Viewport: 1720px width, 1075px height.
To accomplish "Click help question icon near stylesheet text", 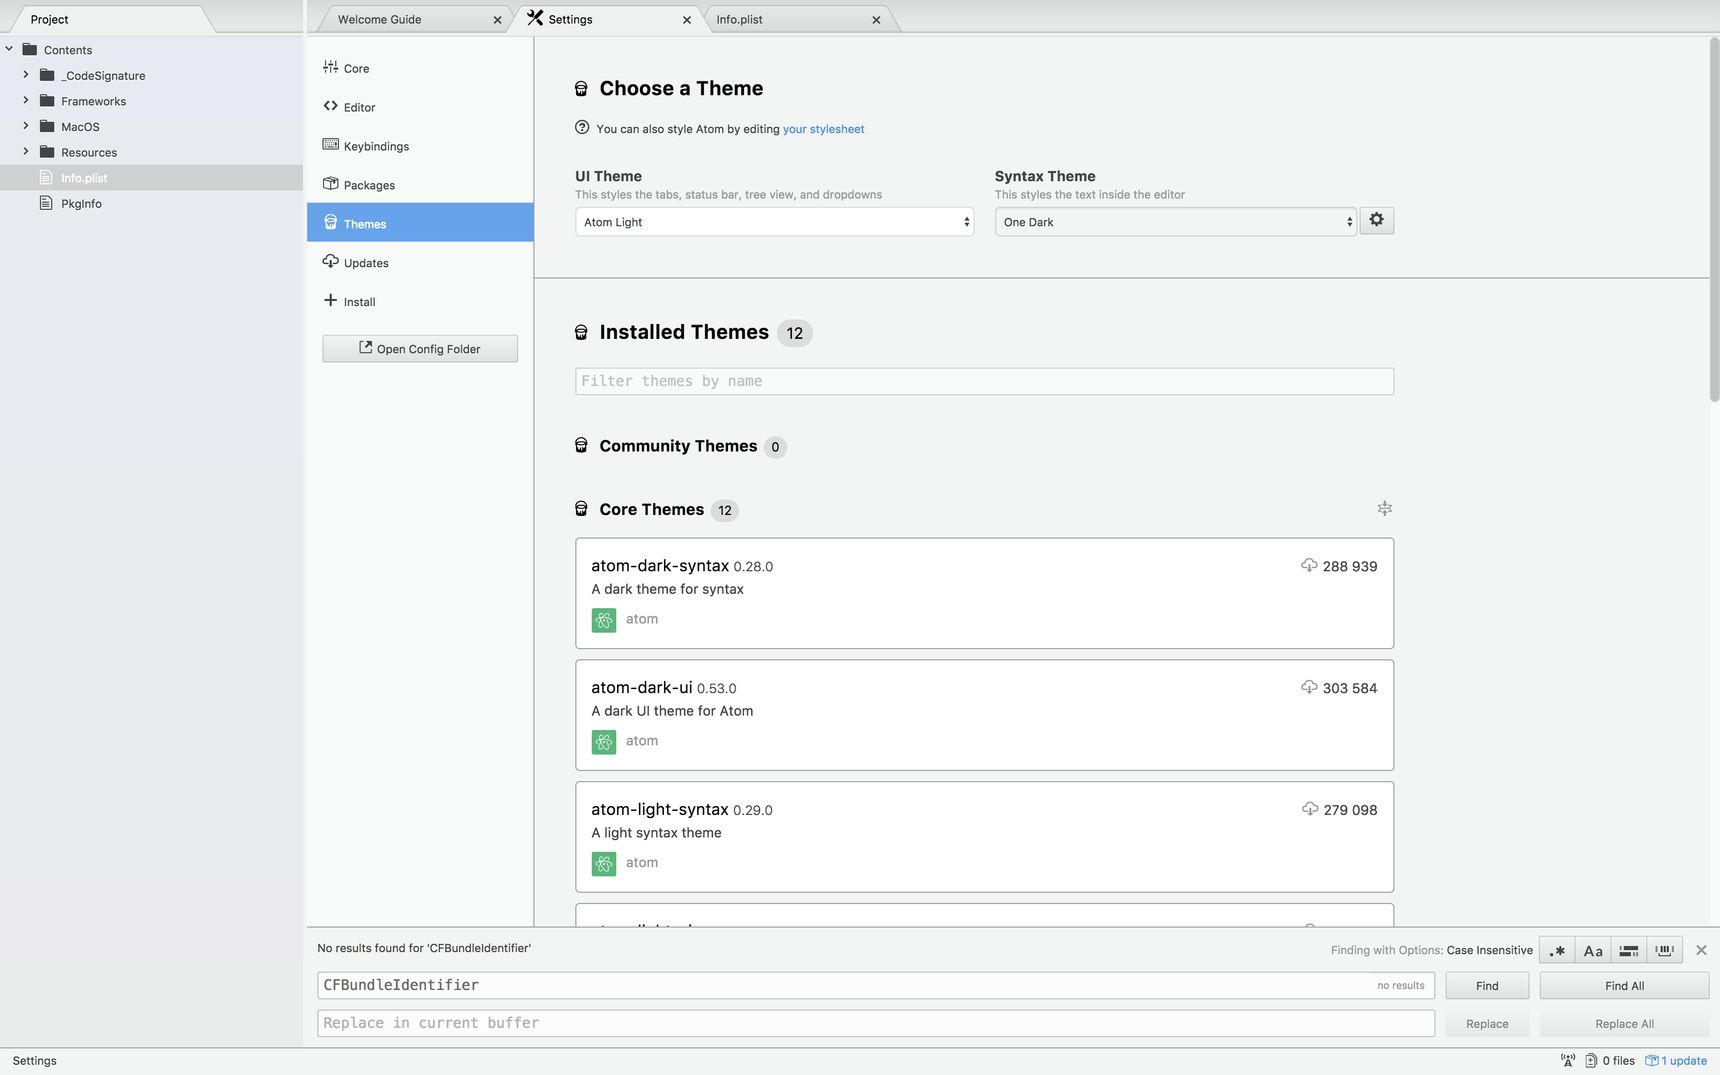I will [x=582, y=127].
